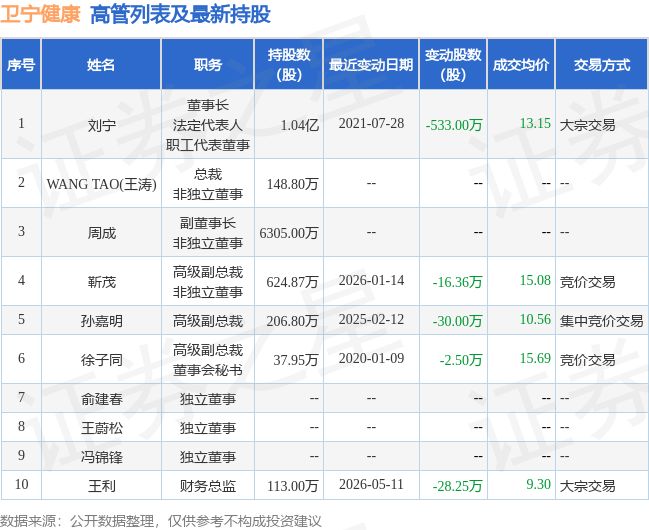Viewport: 649px width, 530px height.
Task: Click the holding value 6305.00万
Action: pos(289,233)
